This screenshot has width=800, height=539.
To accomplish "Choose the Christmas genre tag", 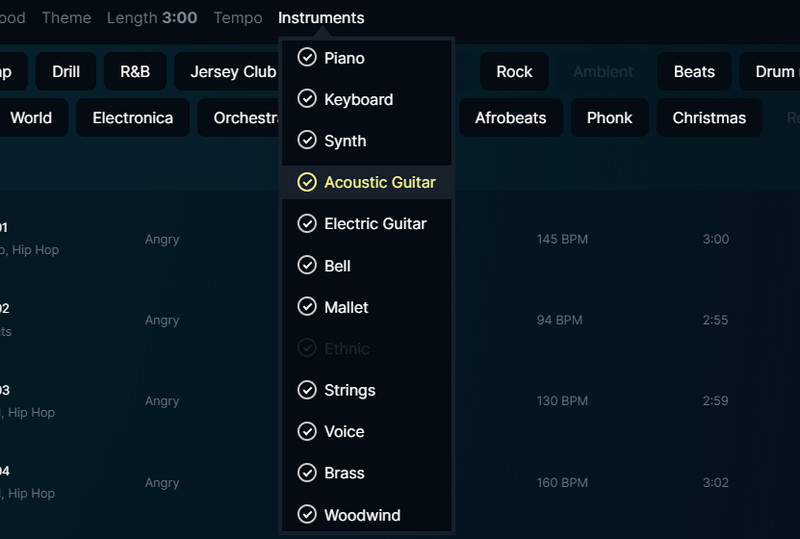I will (x=709, y=118).
